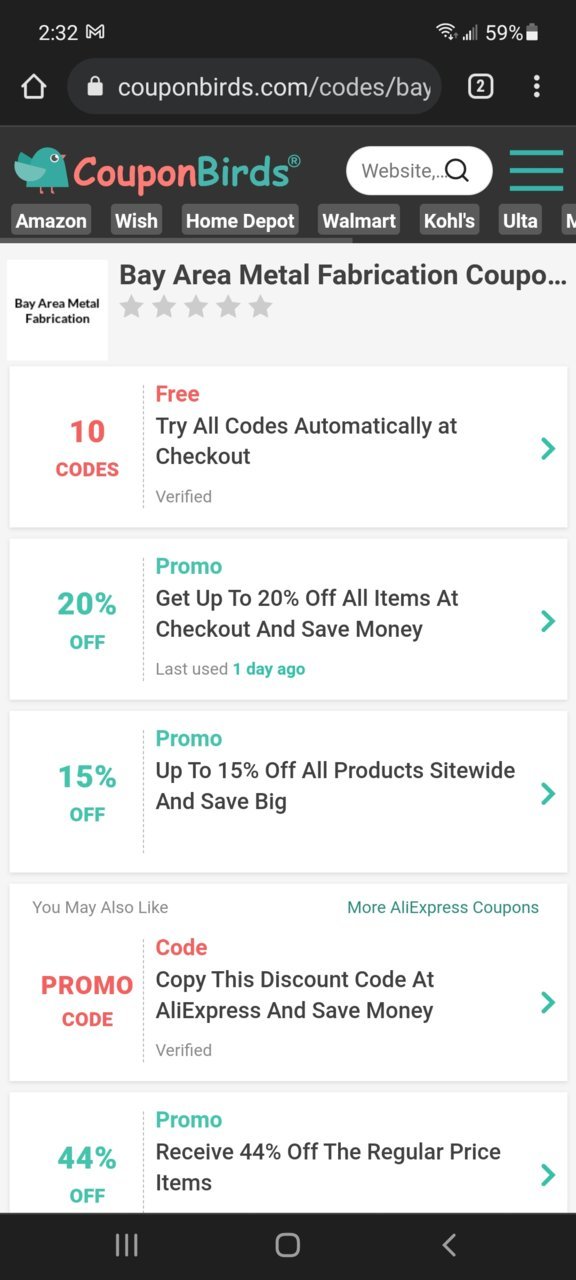Viewport: 576px width, 1280px height.
Task: Open the browser three-dot menu
Action: [x=537, y=87]
